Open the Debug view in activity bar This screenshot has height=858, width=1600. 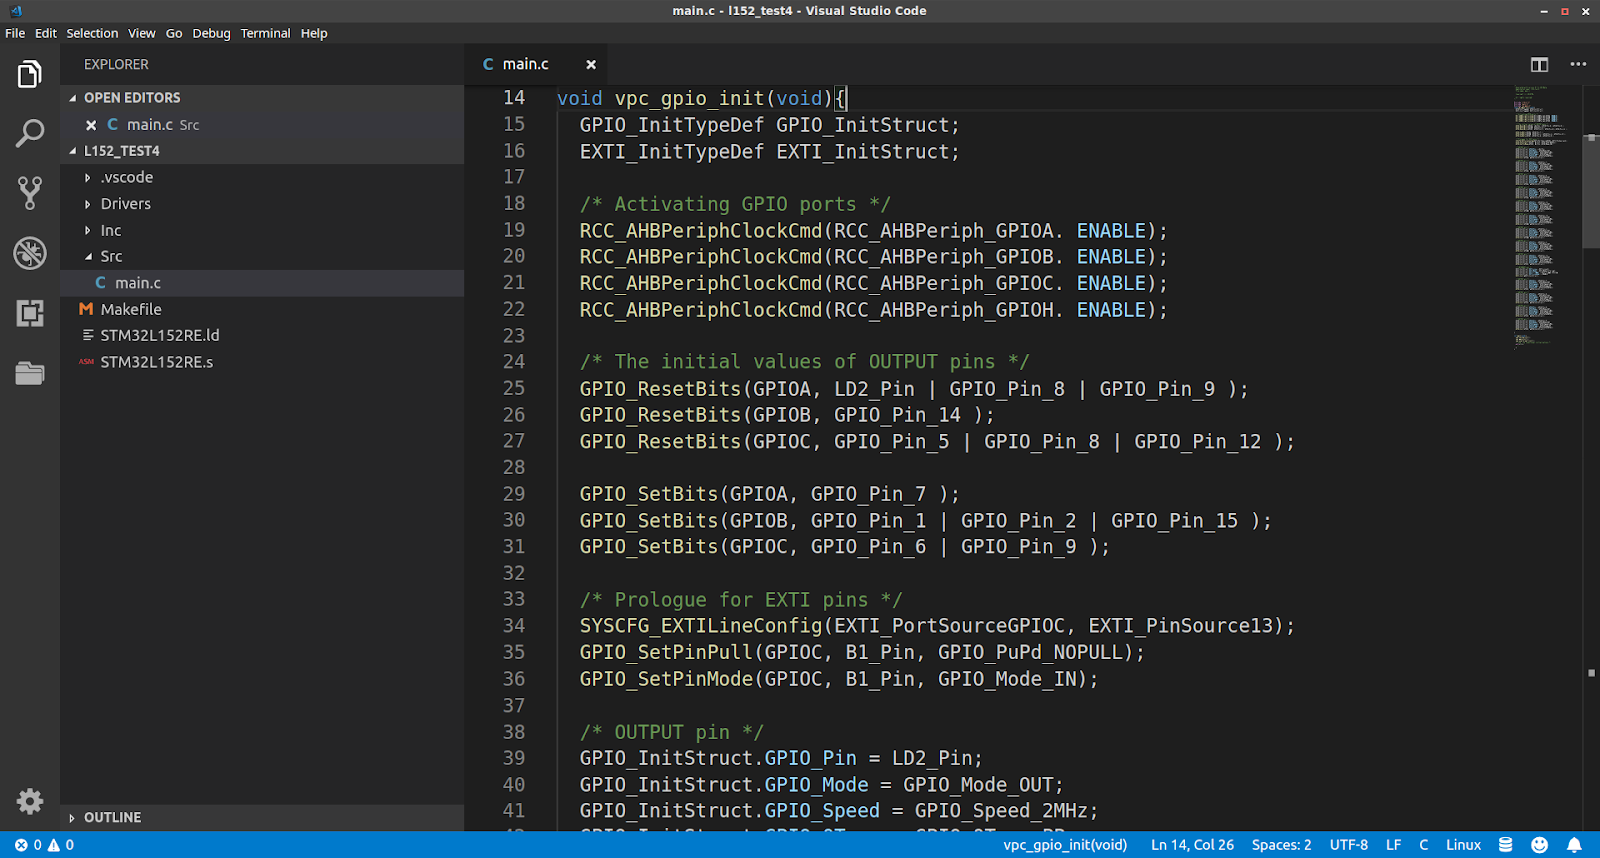point(30,253)
